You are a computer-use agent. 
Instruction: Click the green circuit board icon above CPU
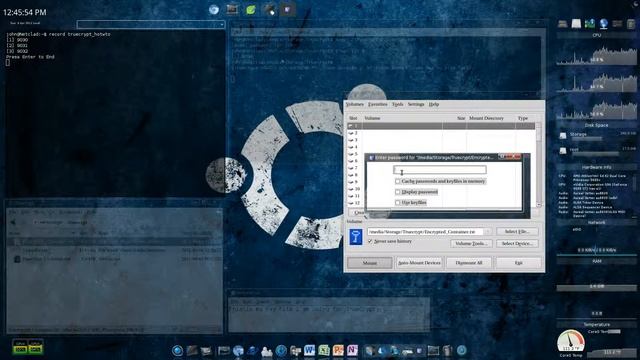590,24
